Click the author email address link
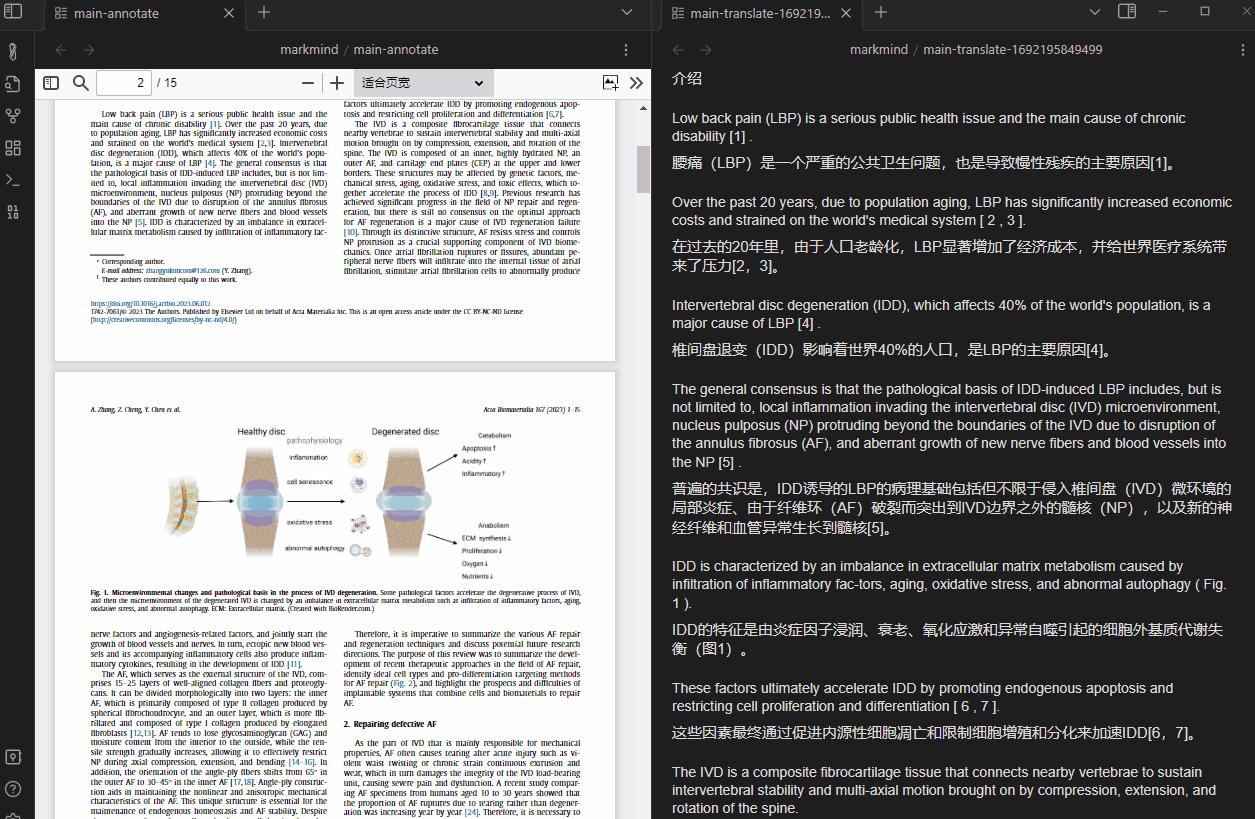This screenshot has height=819, width=1255. [182, 270]
